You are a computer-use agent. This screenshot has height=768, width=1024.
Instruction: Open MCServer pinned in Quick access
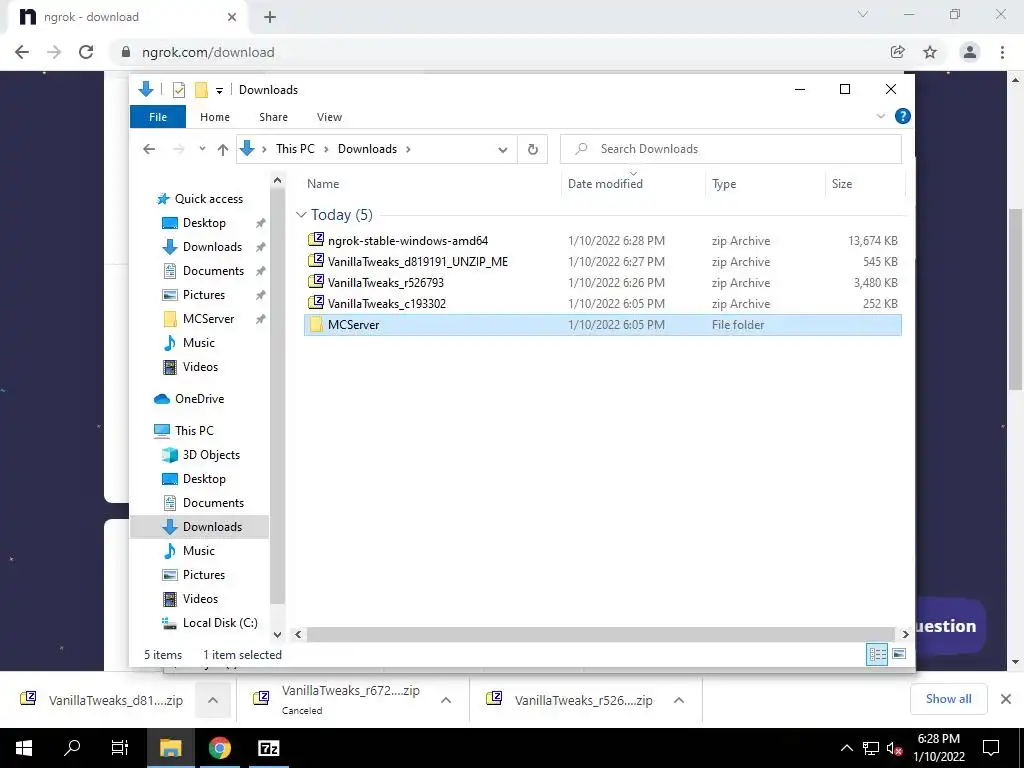pyautogui.click(x=208, y=319)
